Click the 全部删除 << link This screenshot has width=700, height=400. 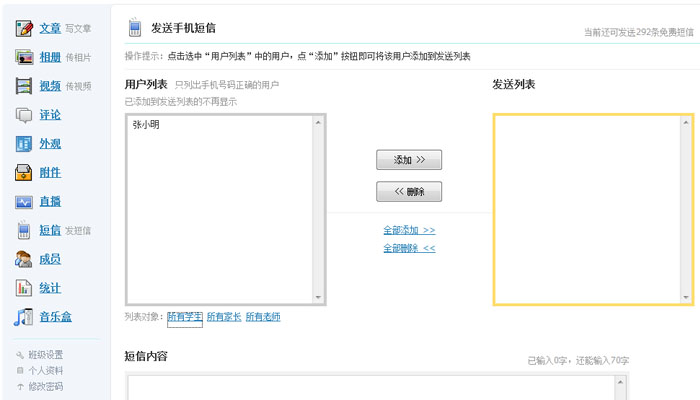[x=409, y=248]
